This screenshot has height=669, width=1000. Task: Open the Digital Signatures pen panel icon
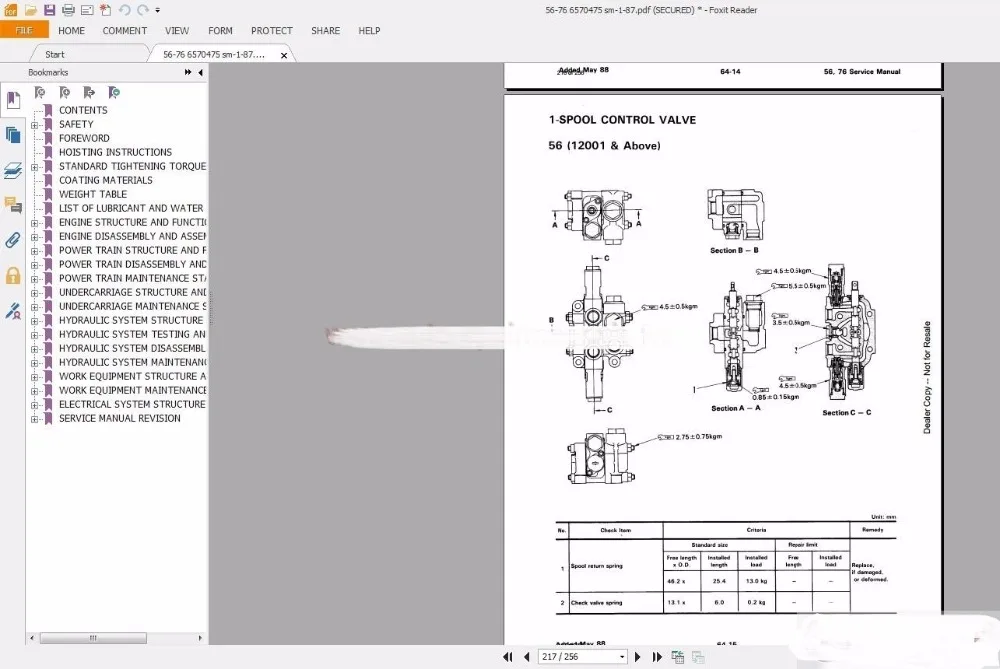point(13,311)
